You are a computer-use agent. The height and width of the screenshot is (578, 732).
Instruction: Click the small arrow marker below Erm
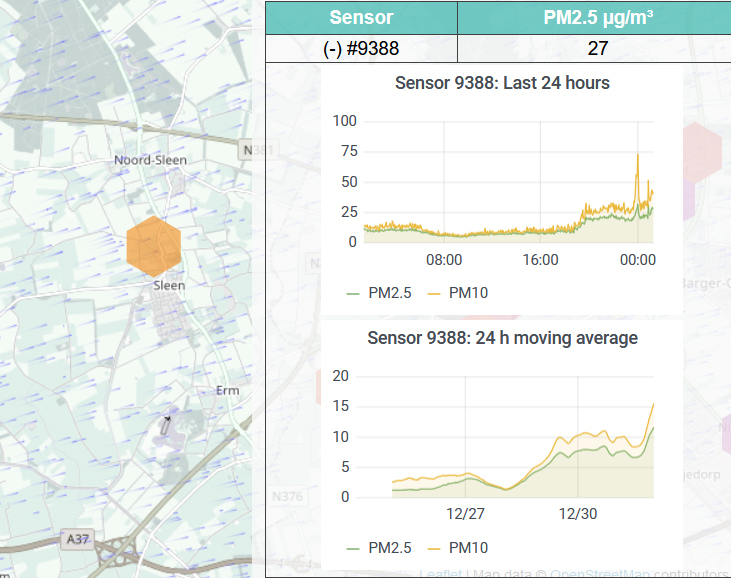pyautogui.click(x=167, y=423)
